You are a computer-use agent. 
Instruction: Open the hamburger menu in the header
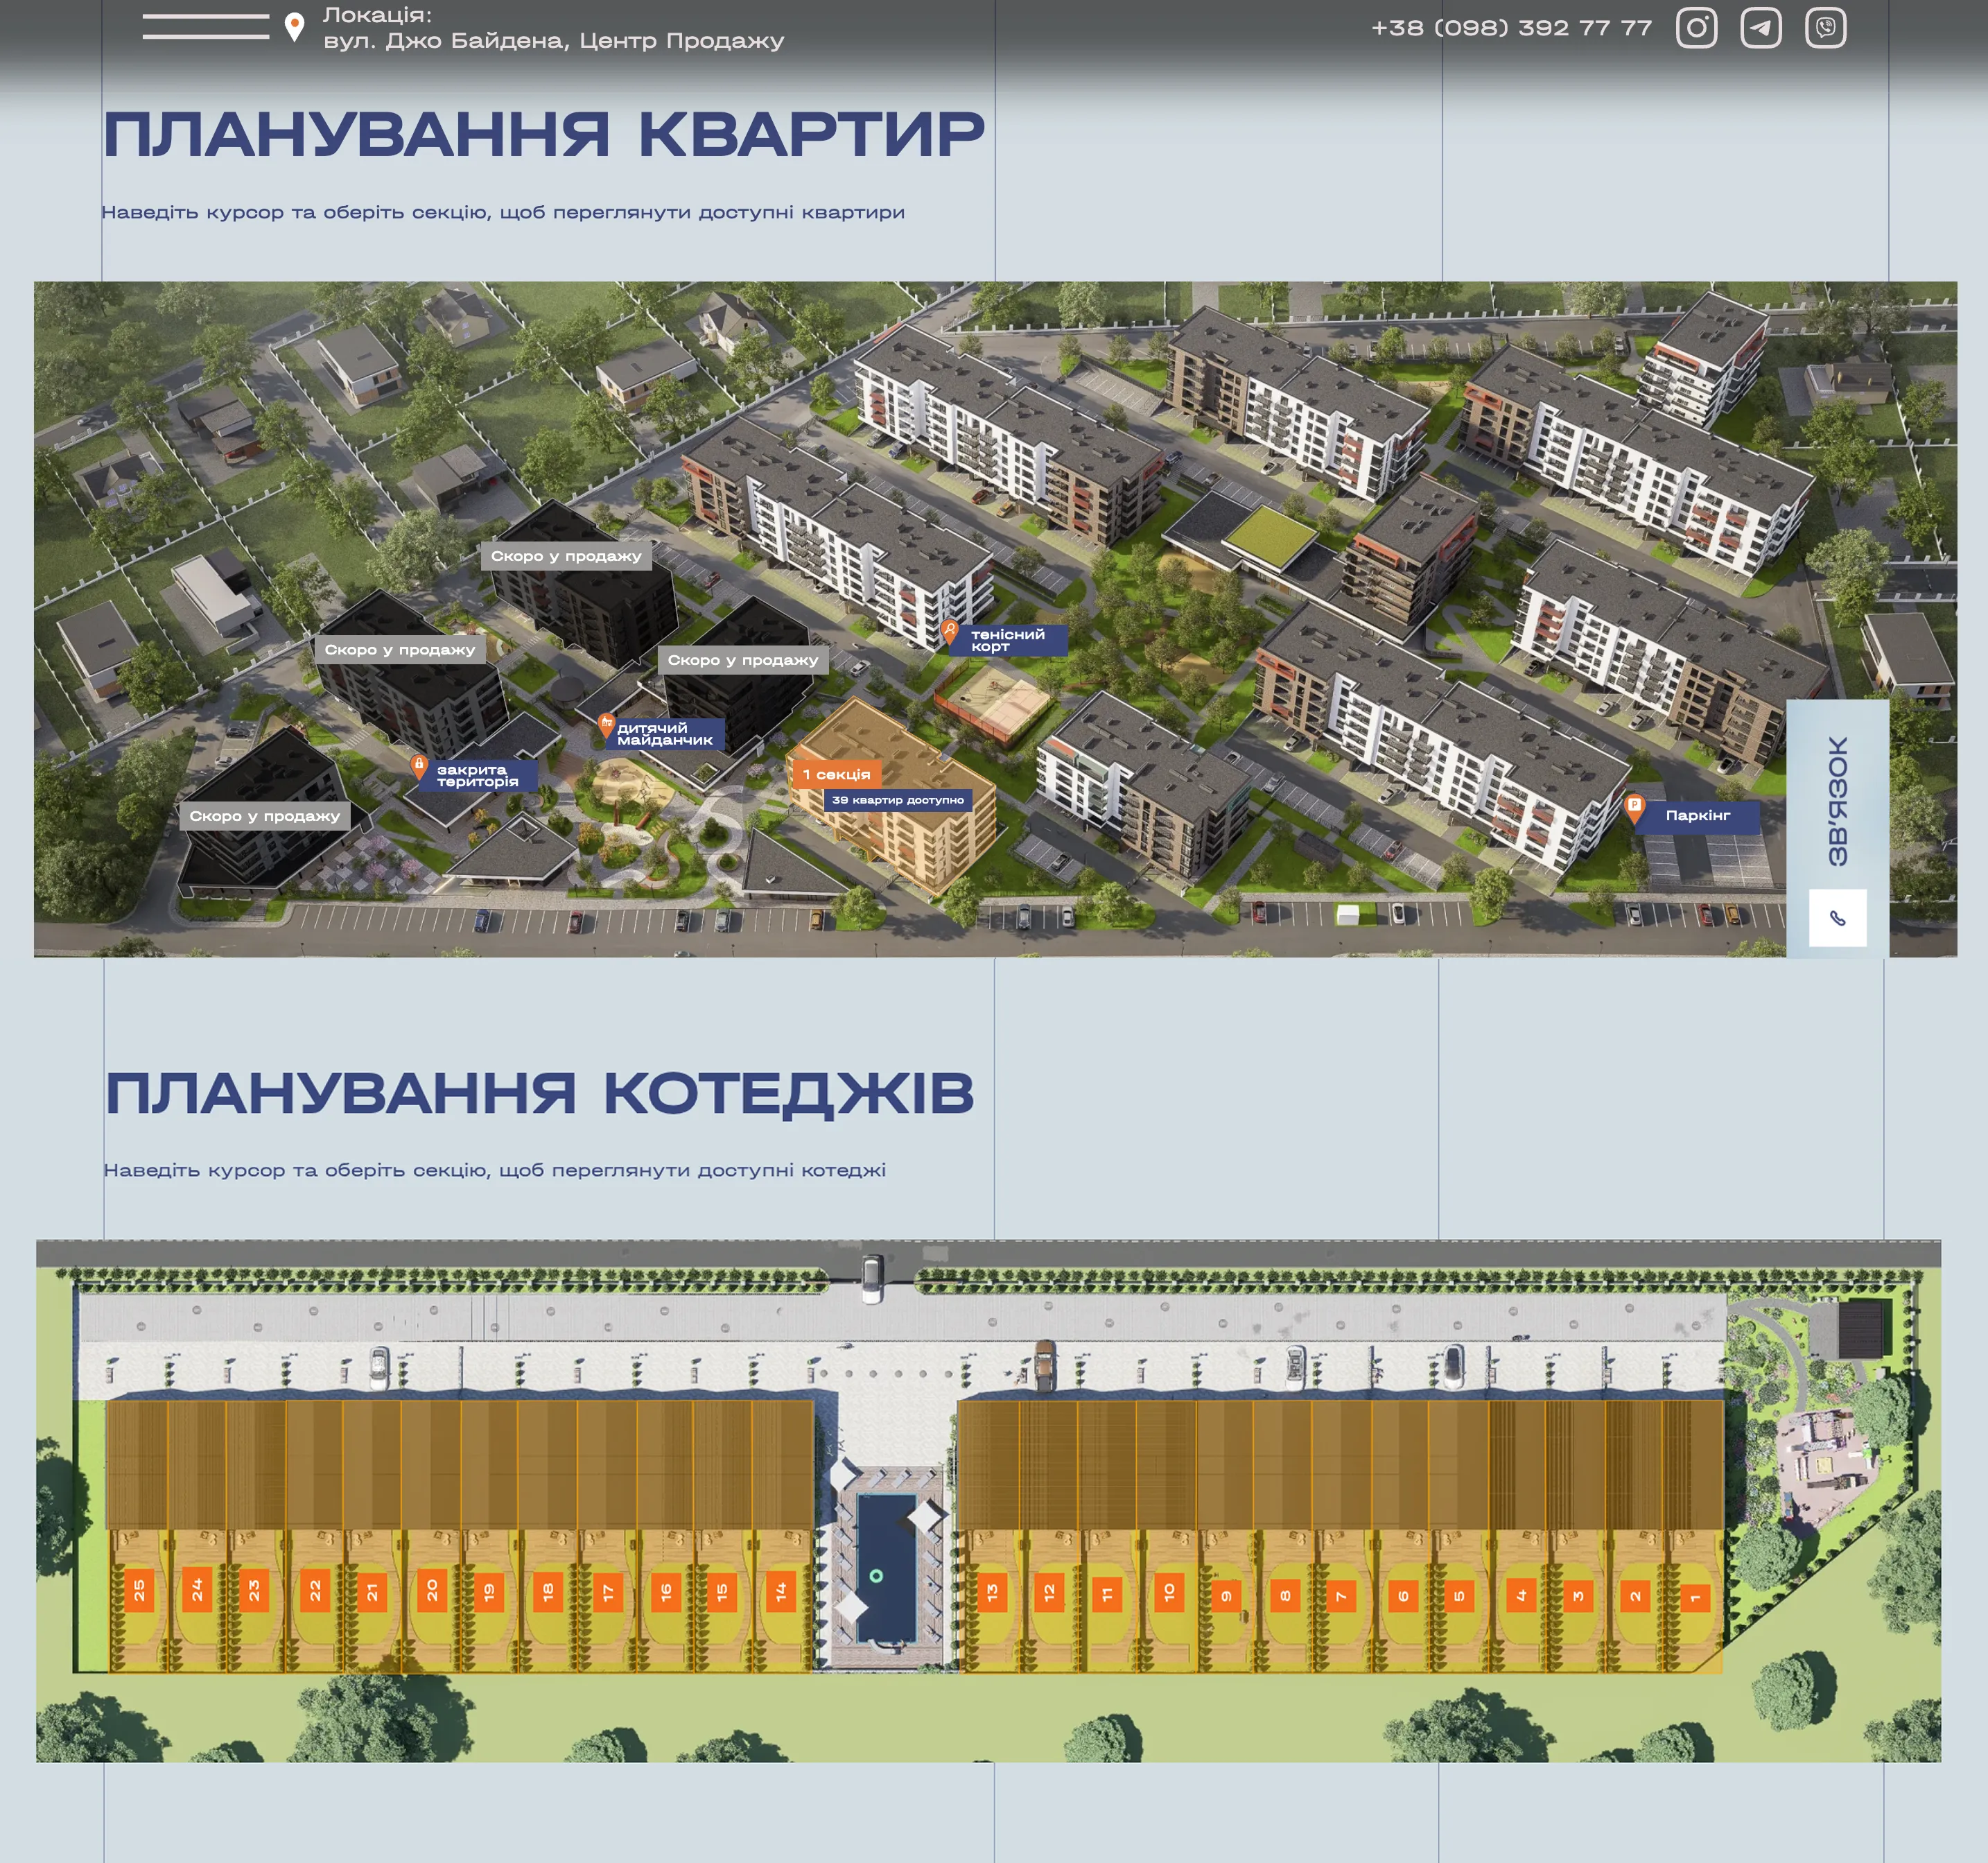coord(205,27)
